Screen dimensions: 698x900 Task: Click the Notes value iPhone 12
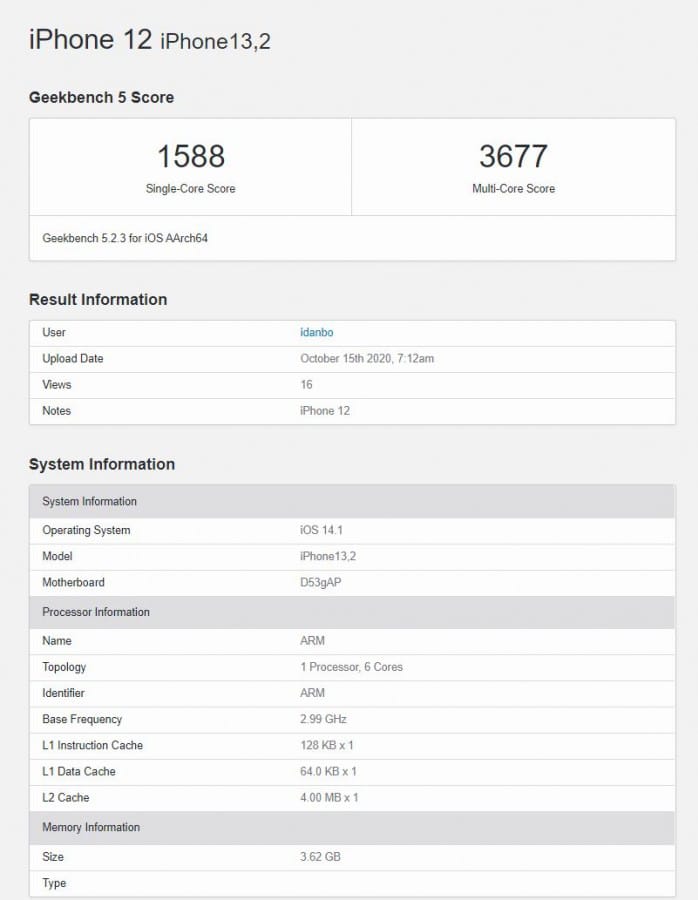325,410
